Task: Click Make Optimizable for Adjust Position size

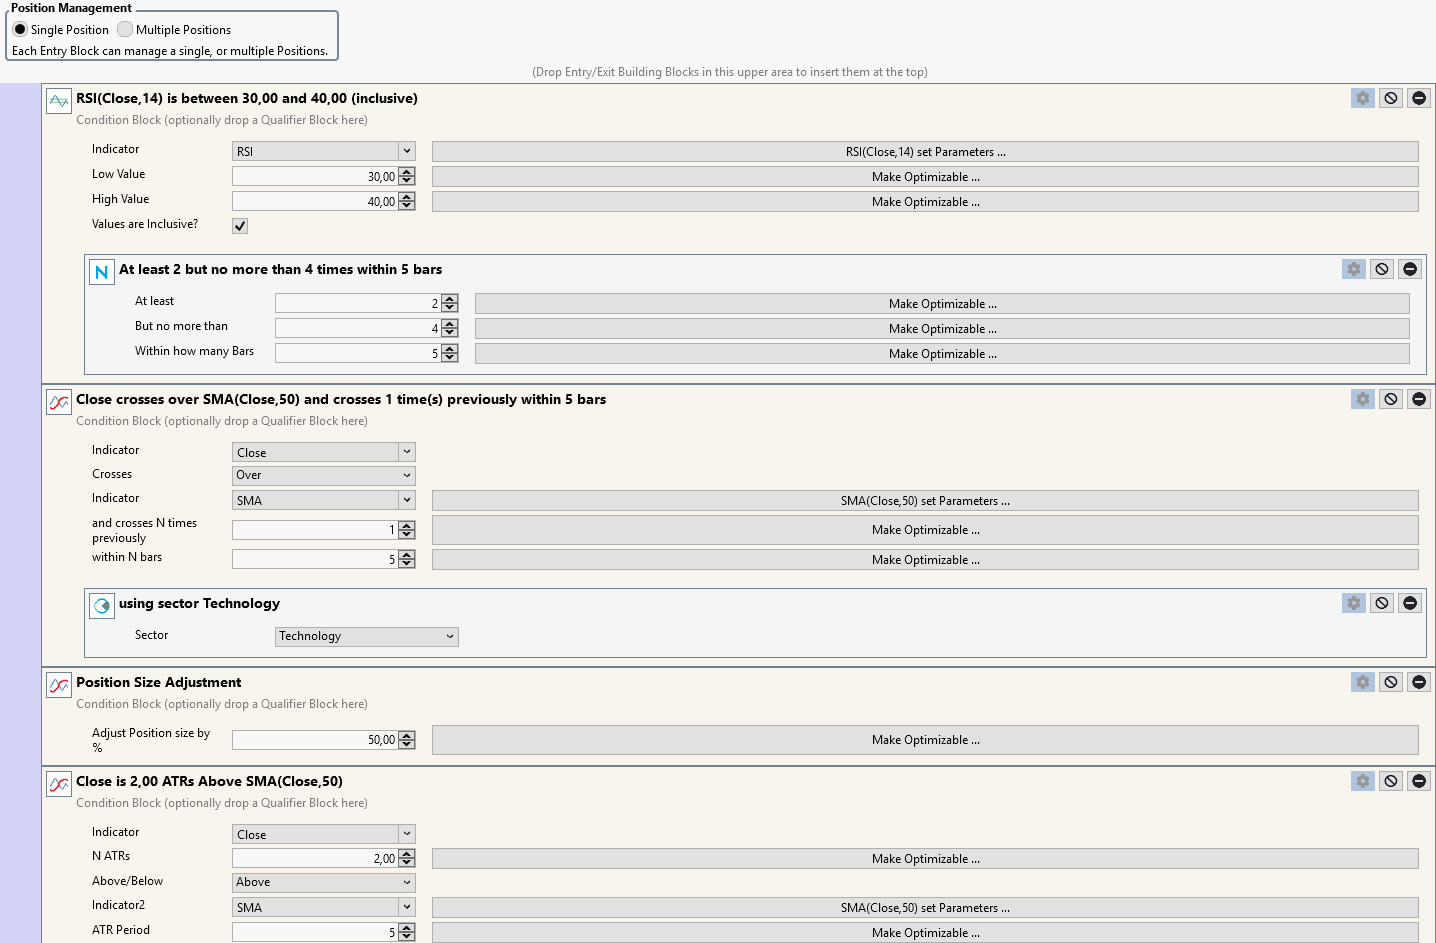Action: pos(925,740)
